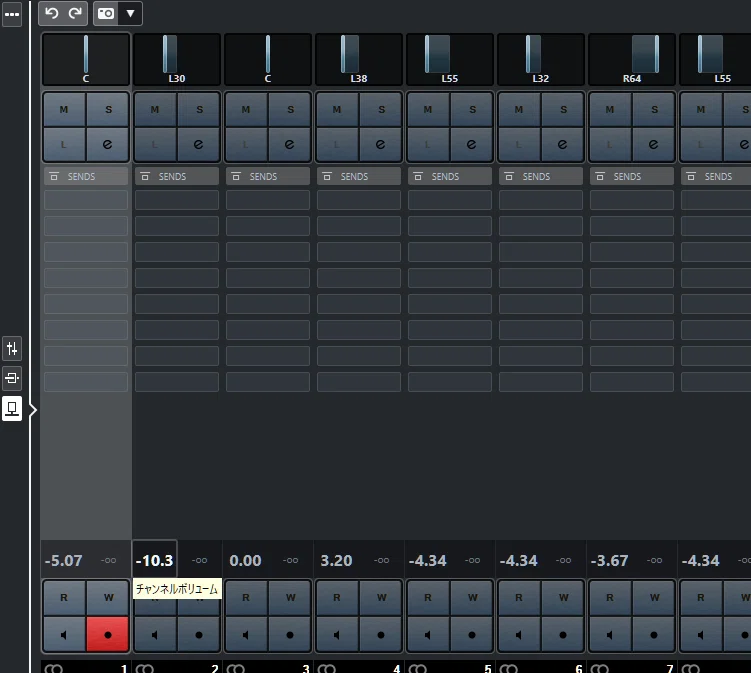The width and height of the screenshot is (751, 673).
Task: Click the redo mixer history arrow
Action: 75,13
